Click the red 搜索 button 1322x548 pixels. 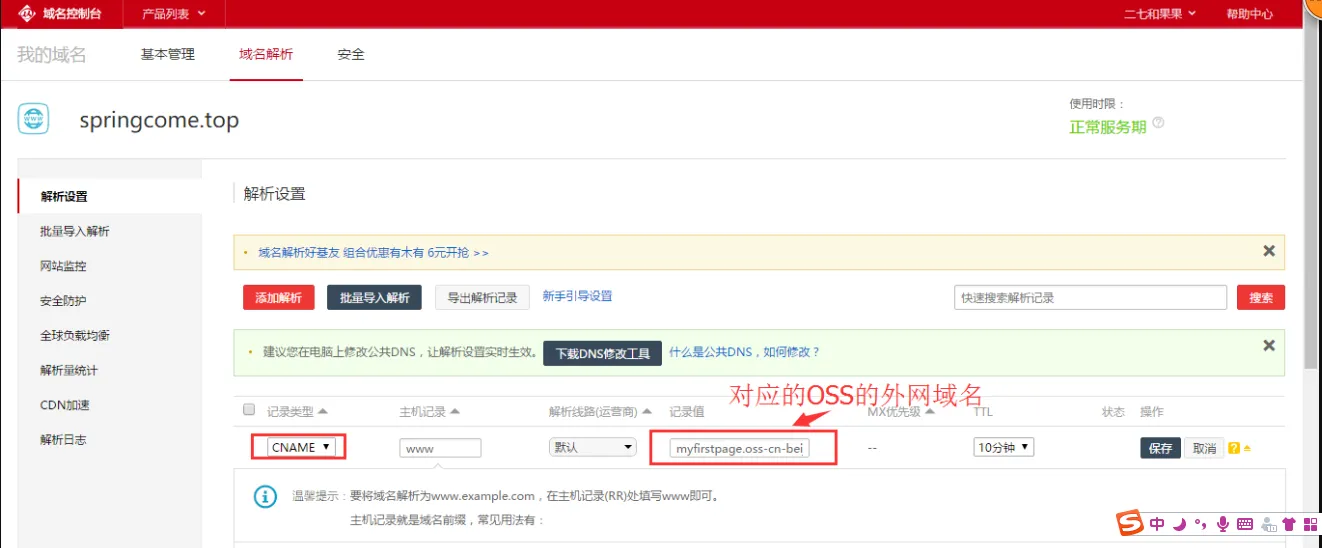1261,297
